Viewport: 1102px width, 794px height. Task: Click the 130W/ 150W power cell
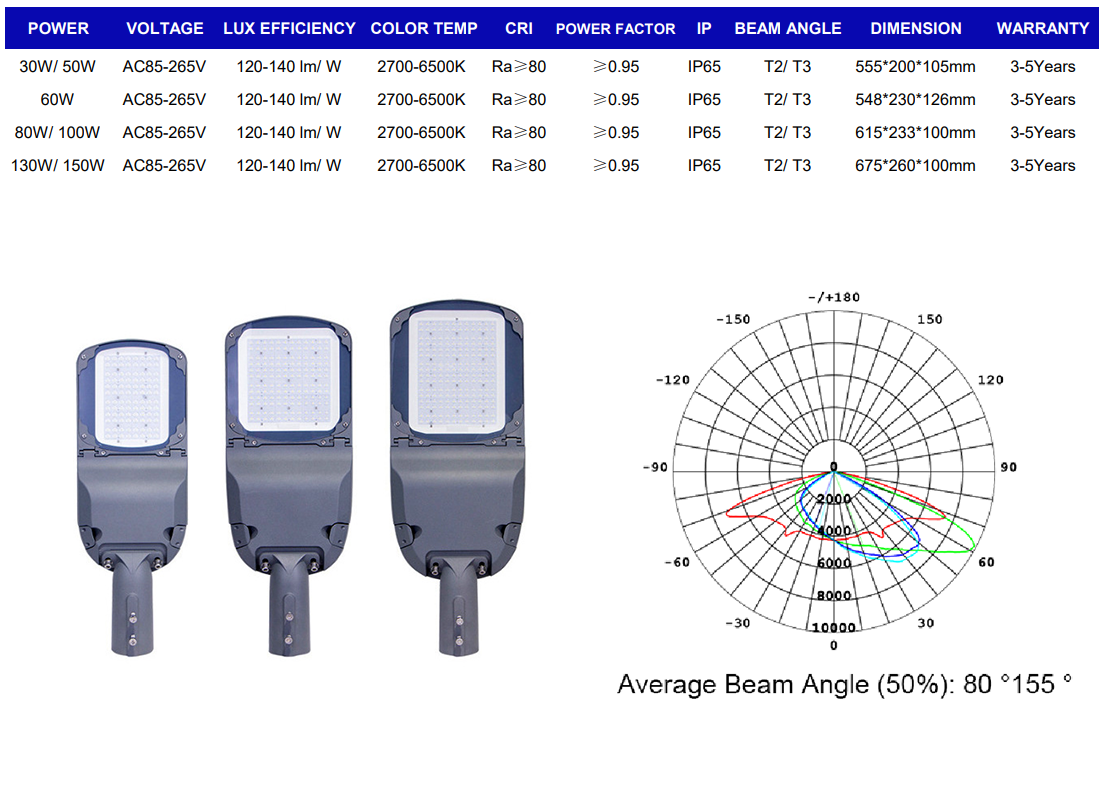(x=58, y=166)
